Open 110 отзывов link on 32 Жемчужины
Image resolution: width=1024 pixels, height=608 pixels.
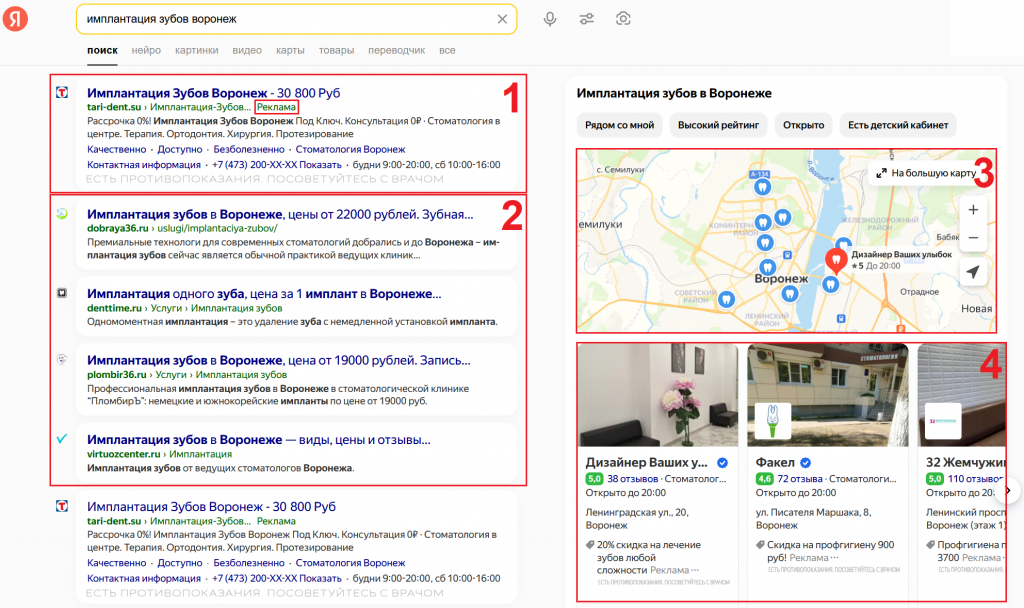[x=975, y=479]
